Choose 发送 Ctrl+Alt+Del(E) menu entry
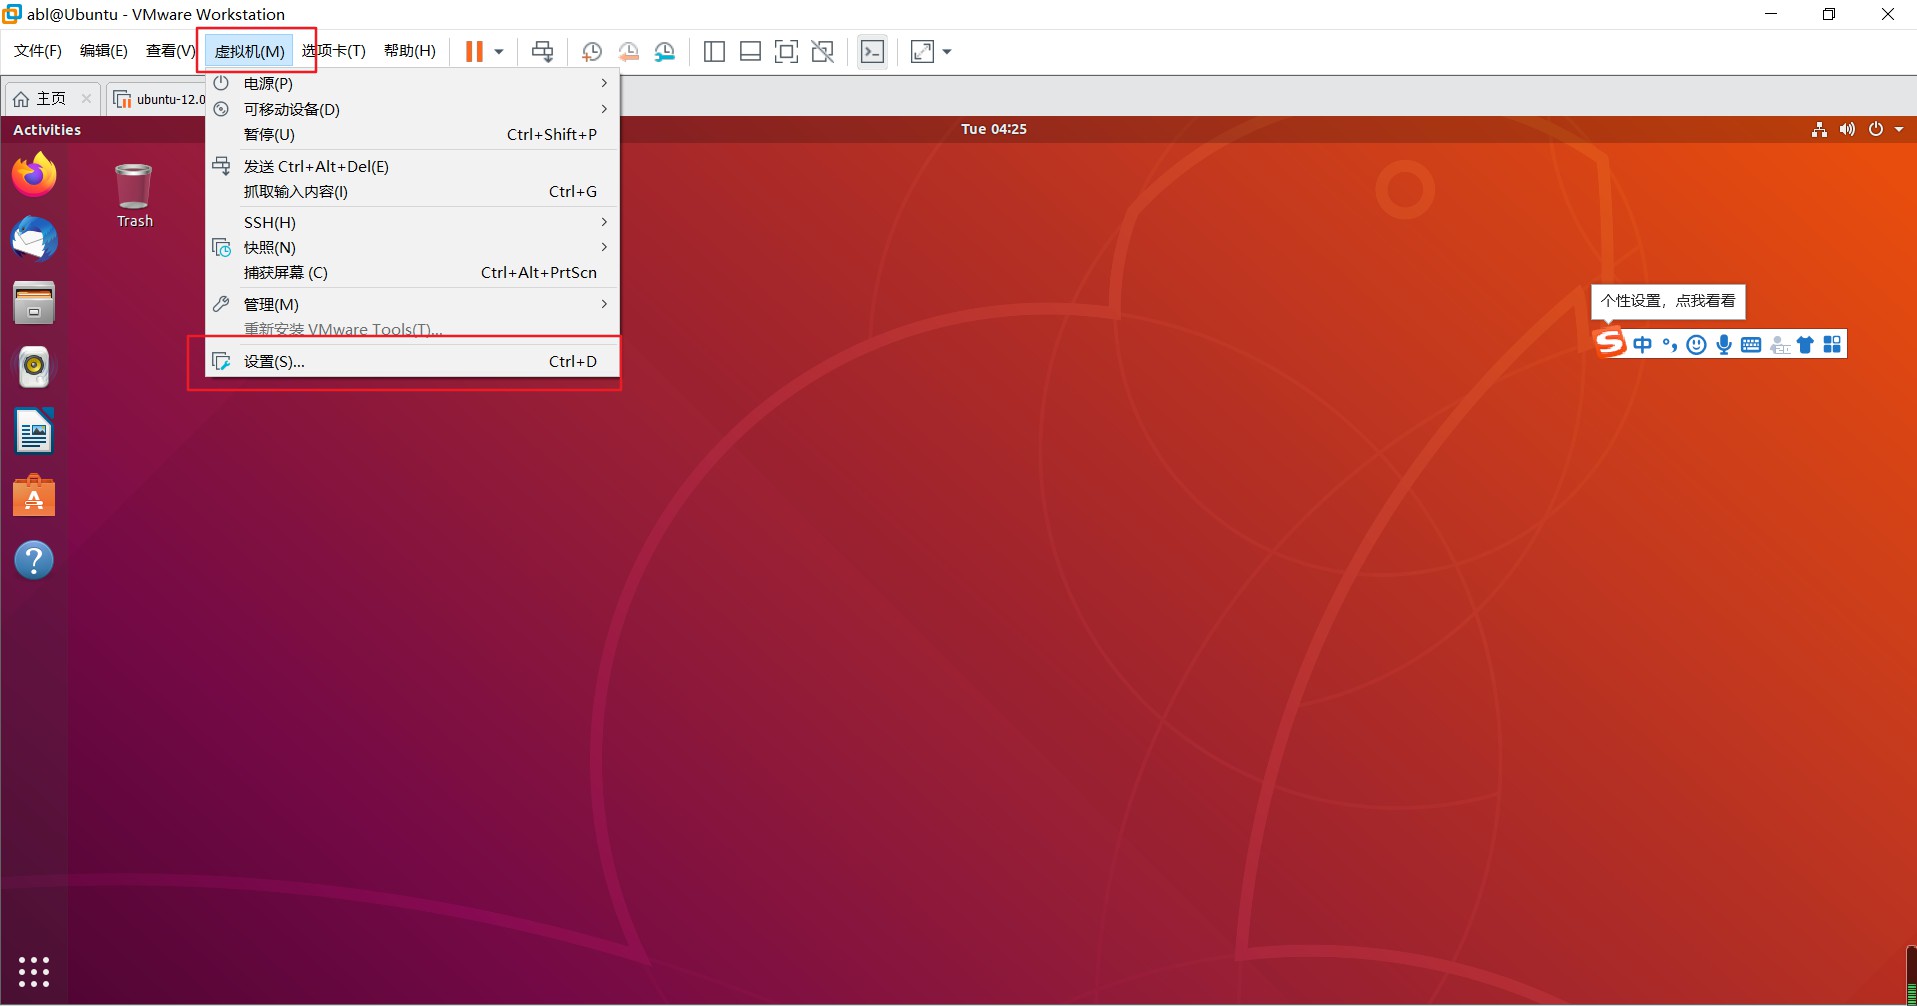The image size is (1917, 1006). pyautogui.click(x=413, y=166)
